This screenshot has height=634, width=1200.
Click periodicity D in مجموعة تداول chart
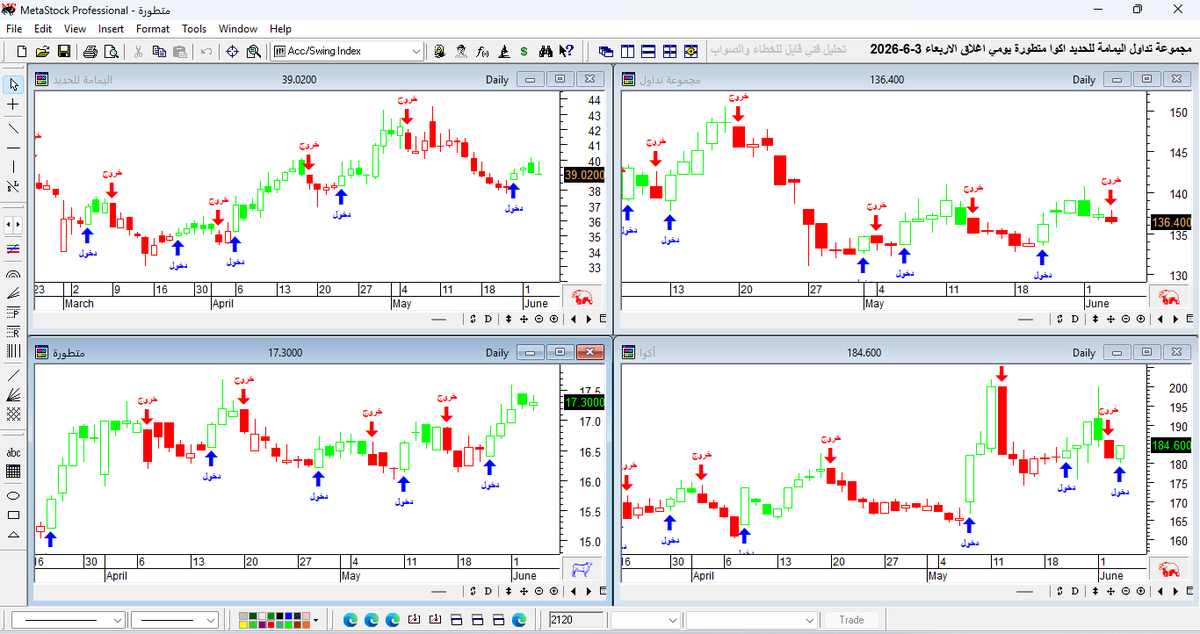[x=1075, y=319]
